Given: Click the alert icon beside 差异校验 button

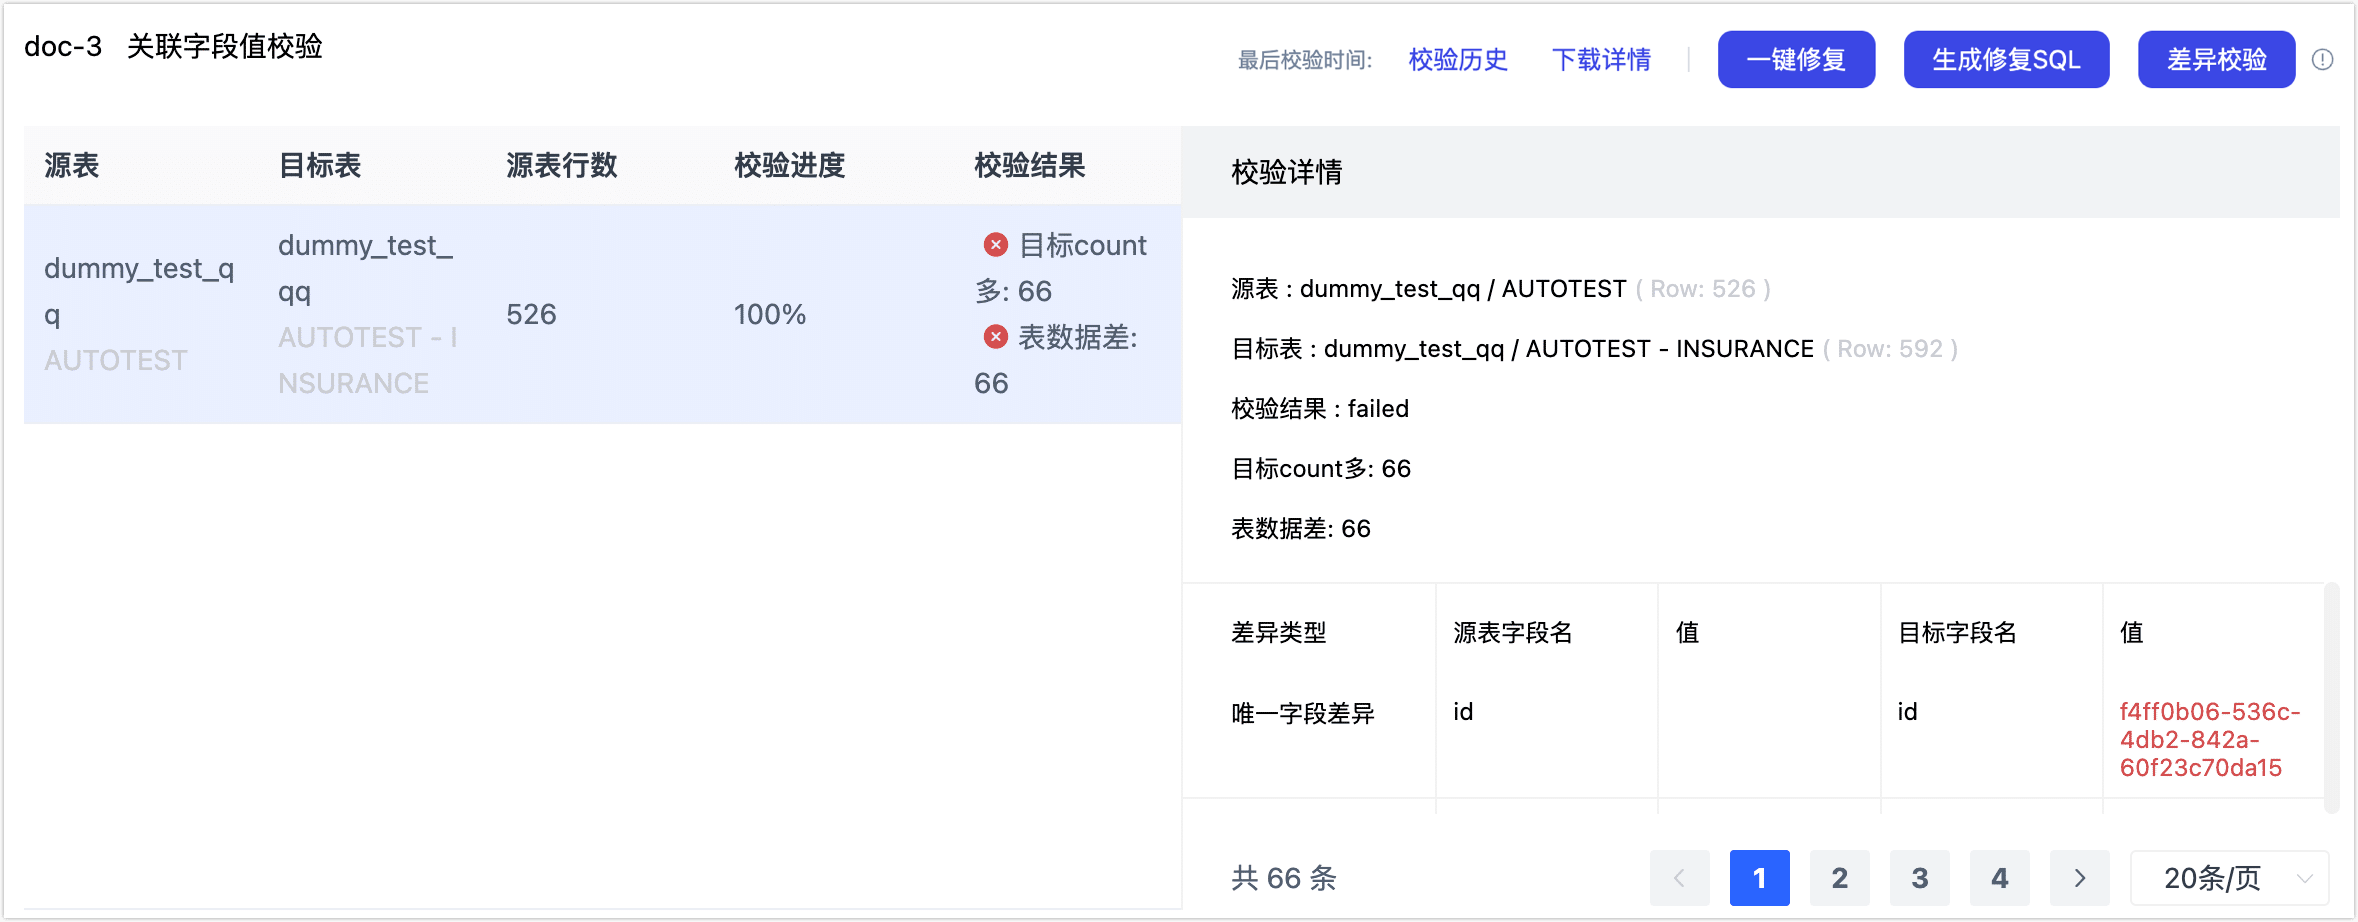Looking at the screenshot, I should click(x=2324, y=59).
